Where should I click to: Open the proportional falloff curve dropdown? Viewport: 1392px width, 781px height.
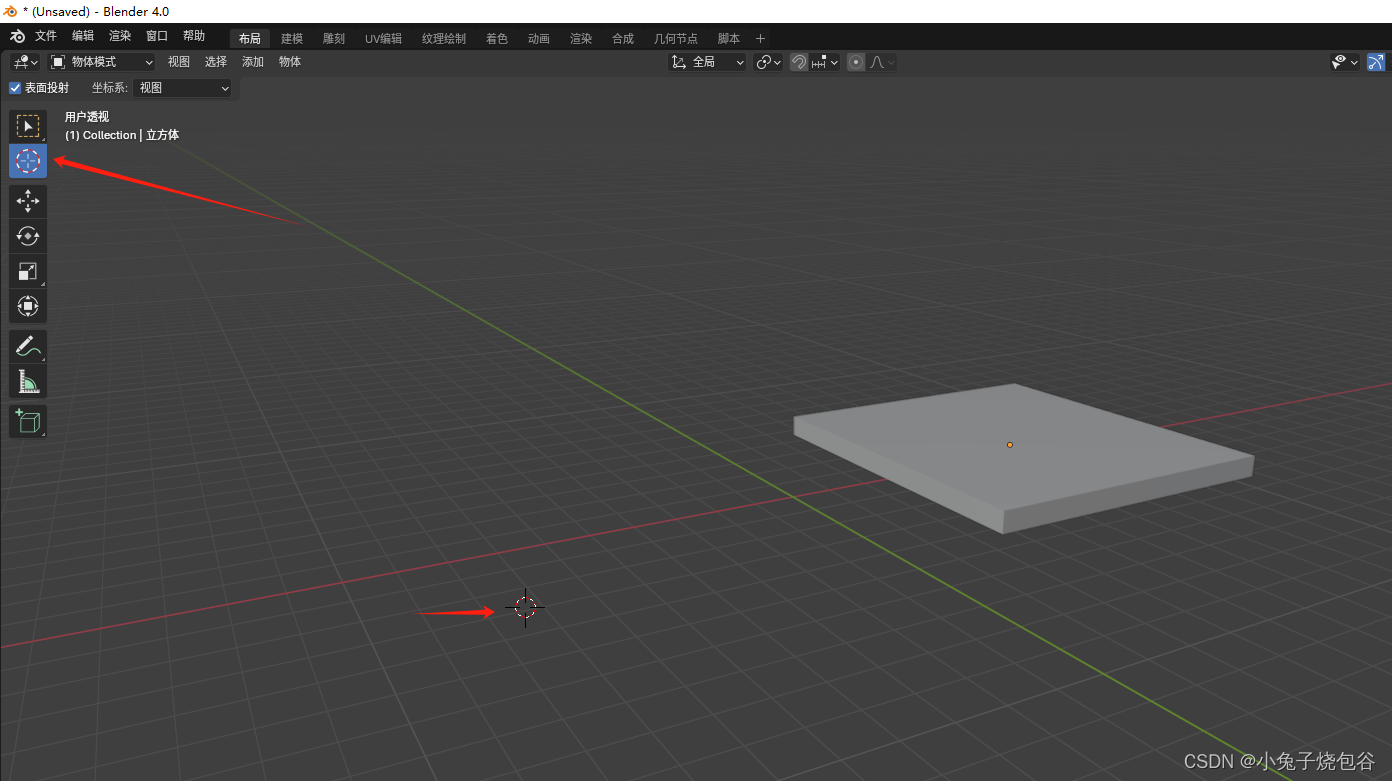point(882,62)
